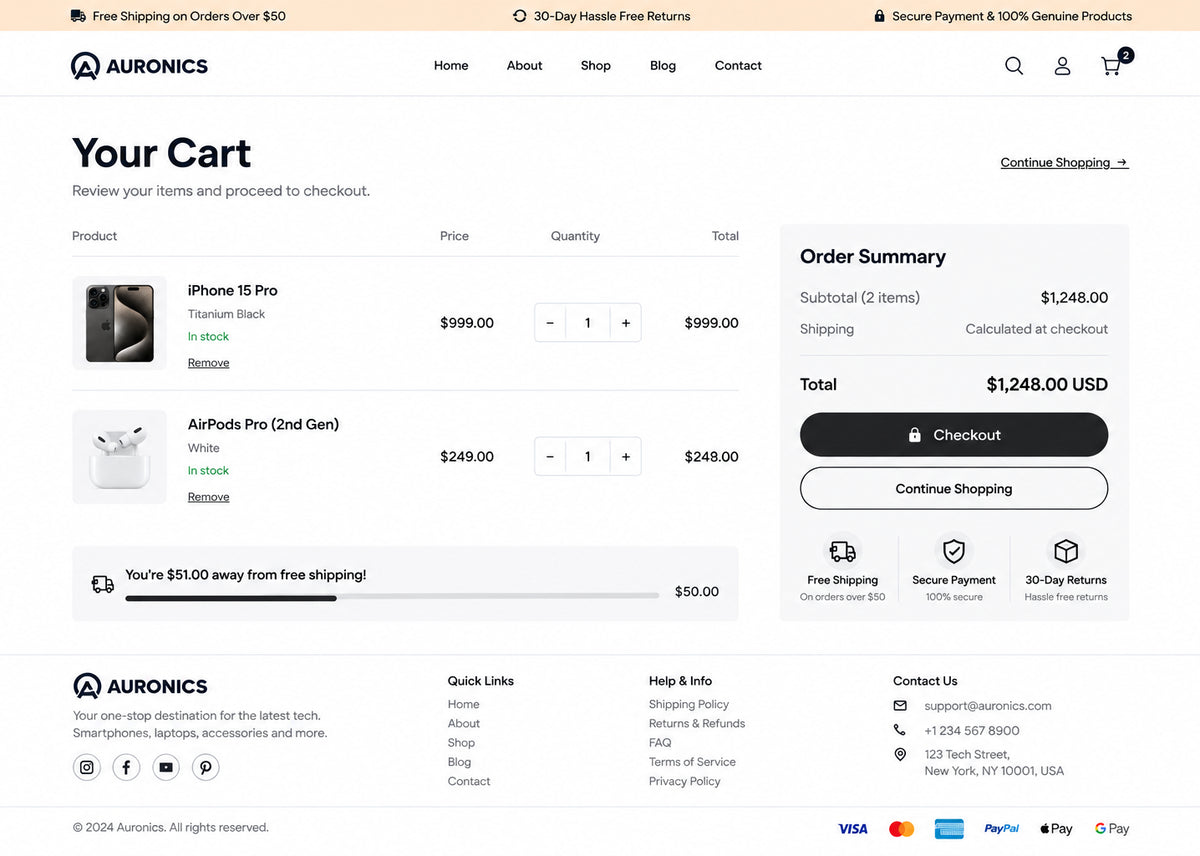Open Contact in footer Quick Links

click(469, 781)
